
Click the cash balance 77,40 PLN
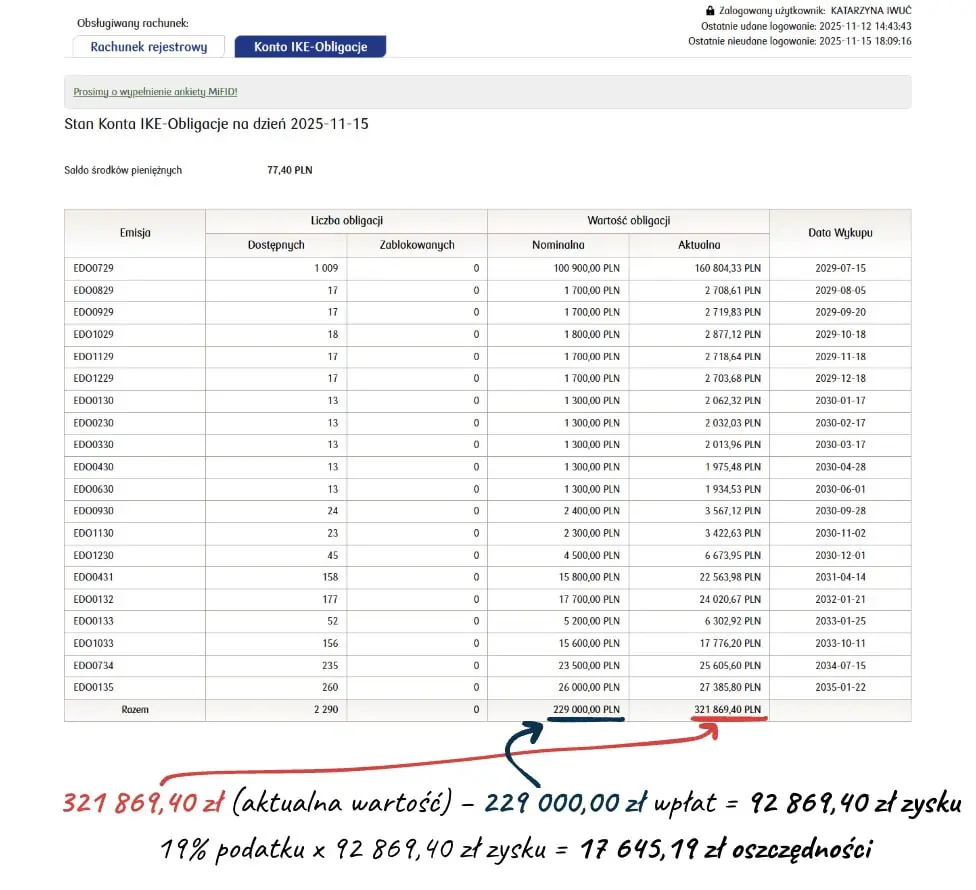pyautogui.click(x=289, y=171)
